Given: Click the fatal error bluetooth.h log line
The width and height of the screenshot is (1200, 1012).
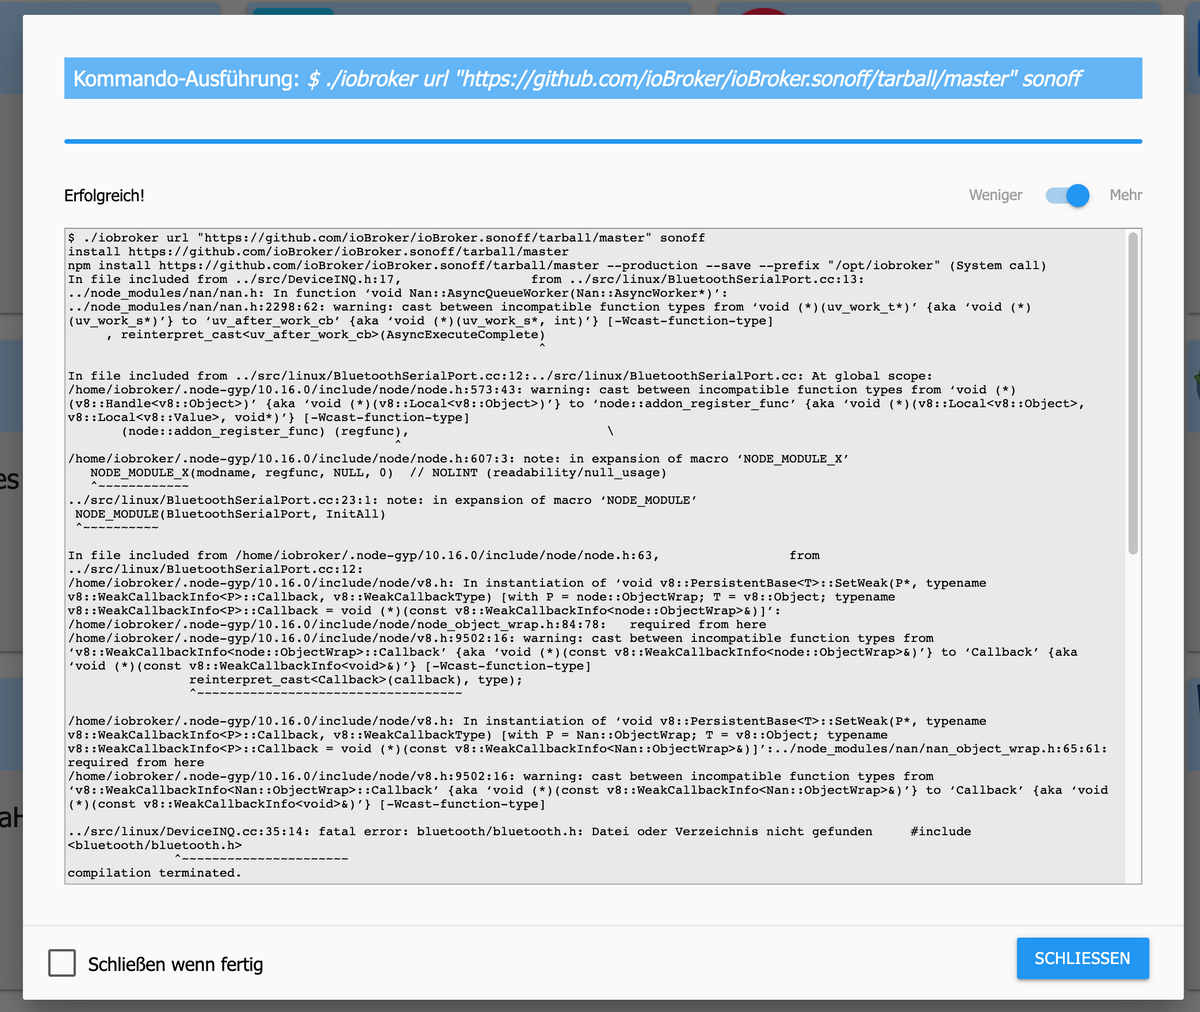Looking at the screenshot, I should point(519,838).
